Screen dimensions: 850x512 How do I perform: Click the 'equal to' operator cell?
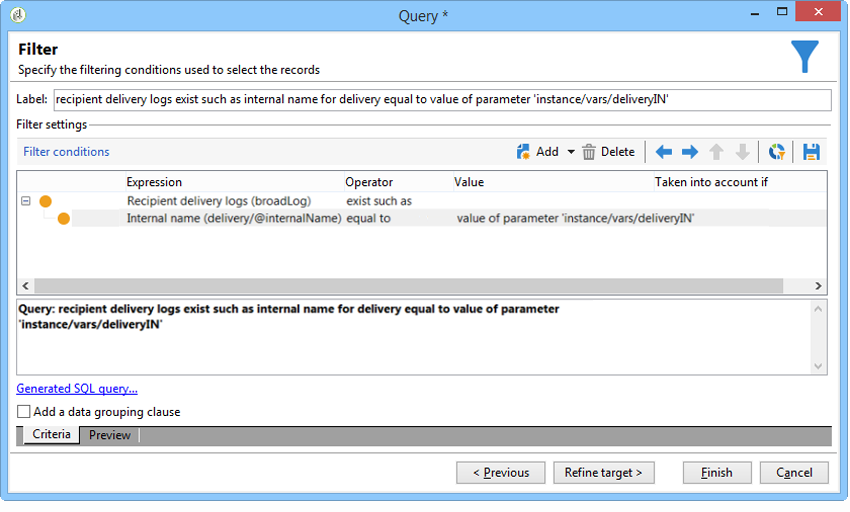pyautogui.click(x=369, y=219)
